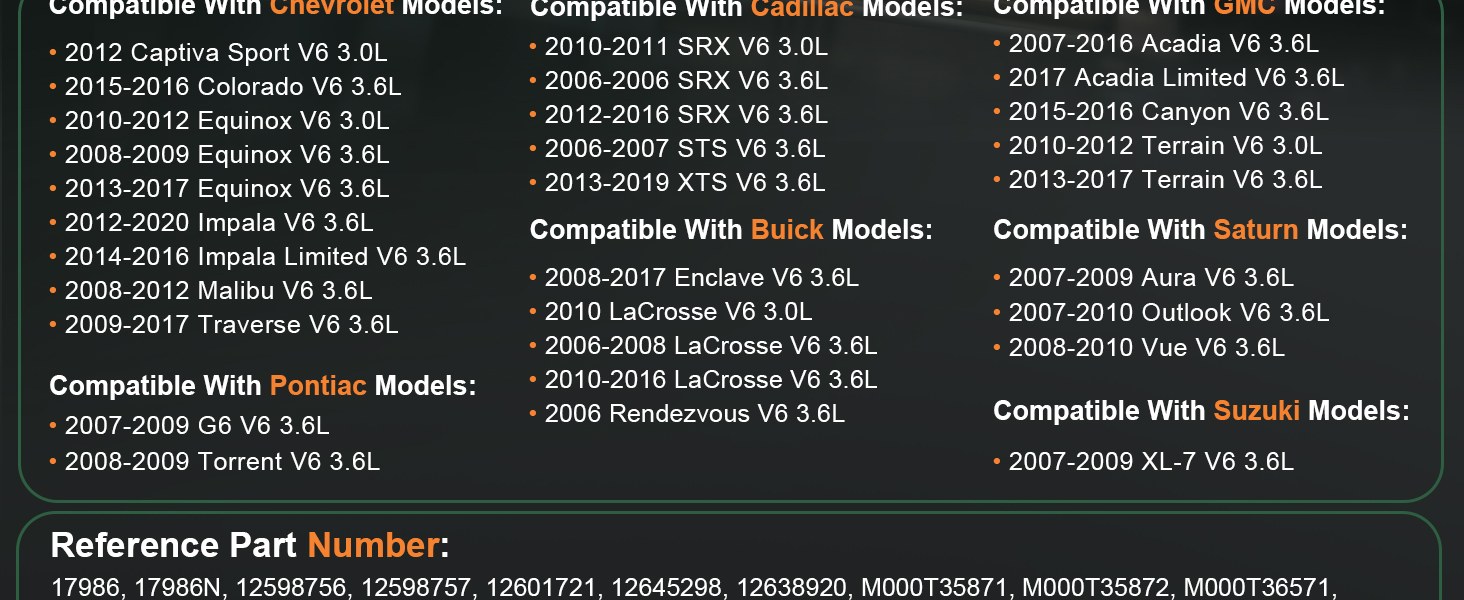Click the 2012-2020 Impala V6 3.6L entry

point(219,223)
